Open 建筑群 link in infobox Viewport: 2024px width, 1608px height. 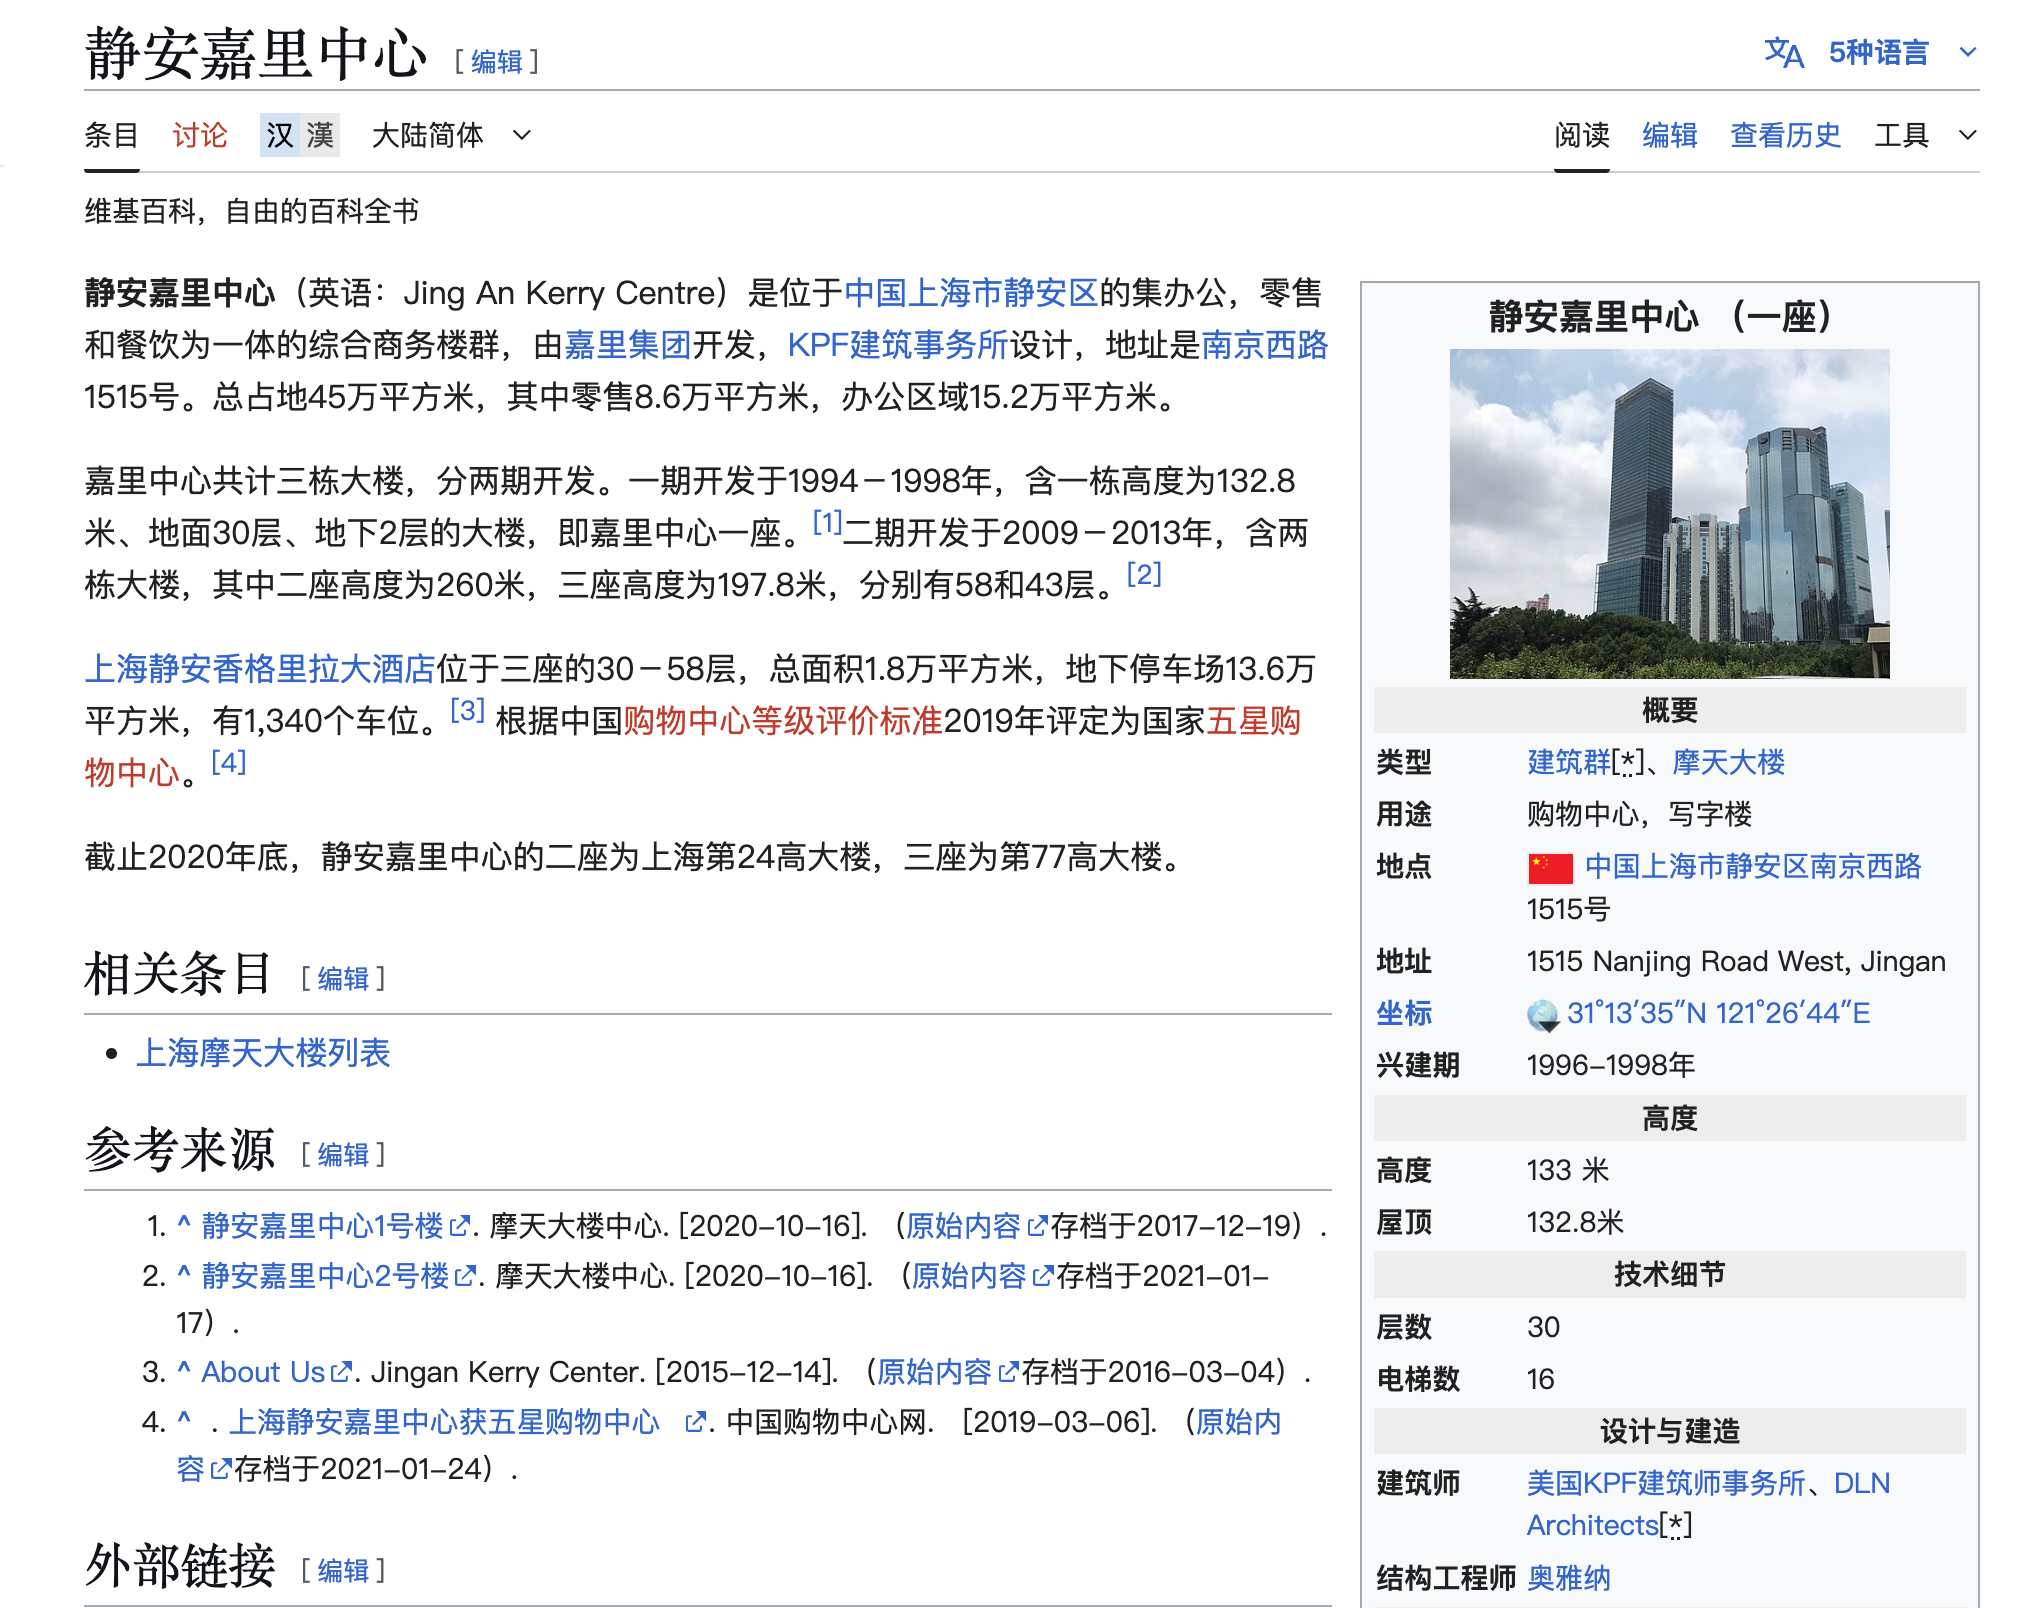[1570, 762]
